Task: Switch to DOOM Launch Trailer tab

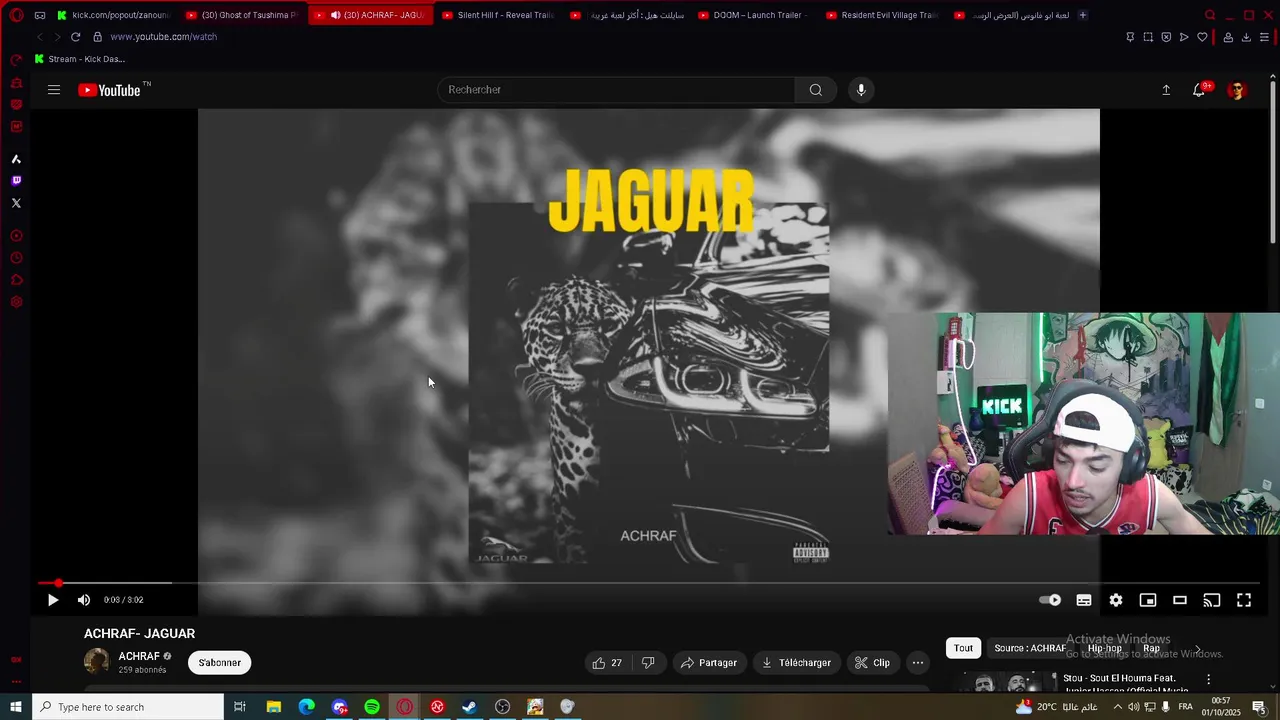Action: pos(754,15)
